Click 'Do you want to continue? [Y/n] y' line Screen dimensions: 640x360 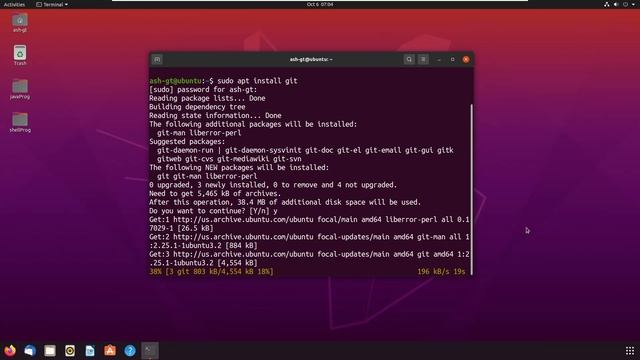[213, 211]
